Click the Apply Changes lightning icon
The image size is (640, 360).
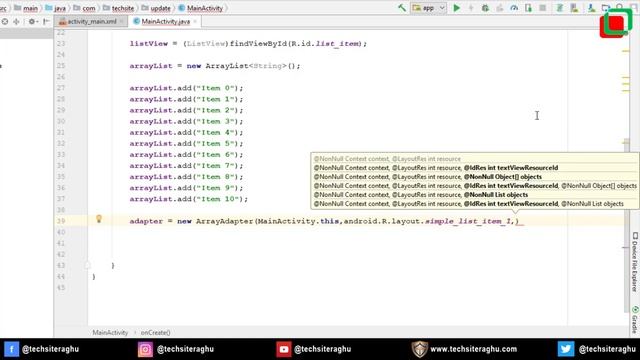[471, 8]
